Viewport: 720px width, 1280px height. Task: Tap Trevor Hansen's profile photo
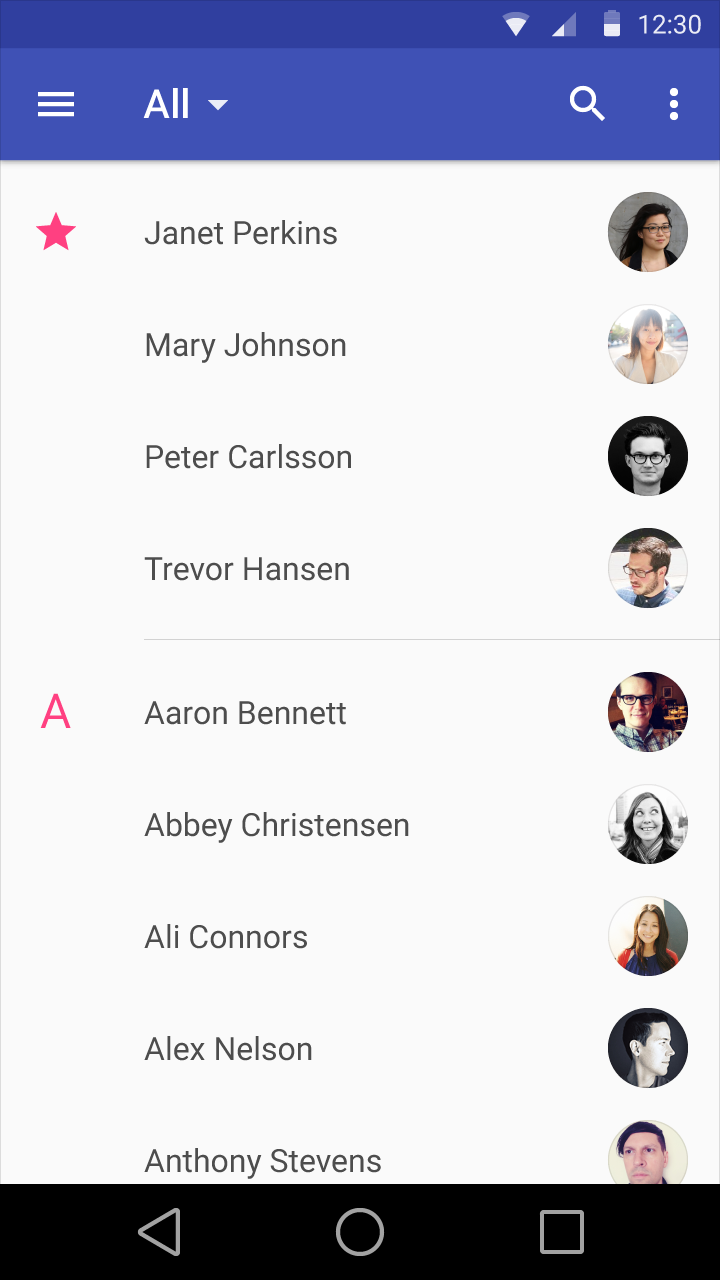click(648, 568)
